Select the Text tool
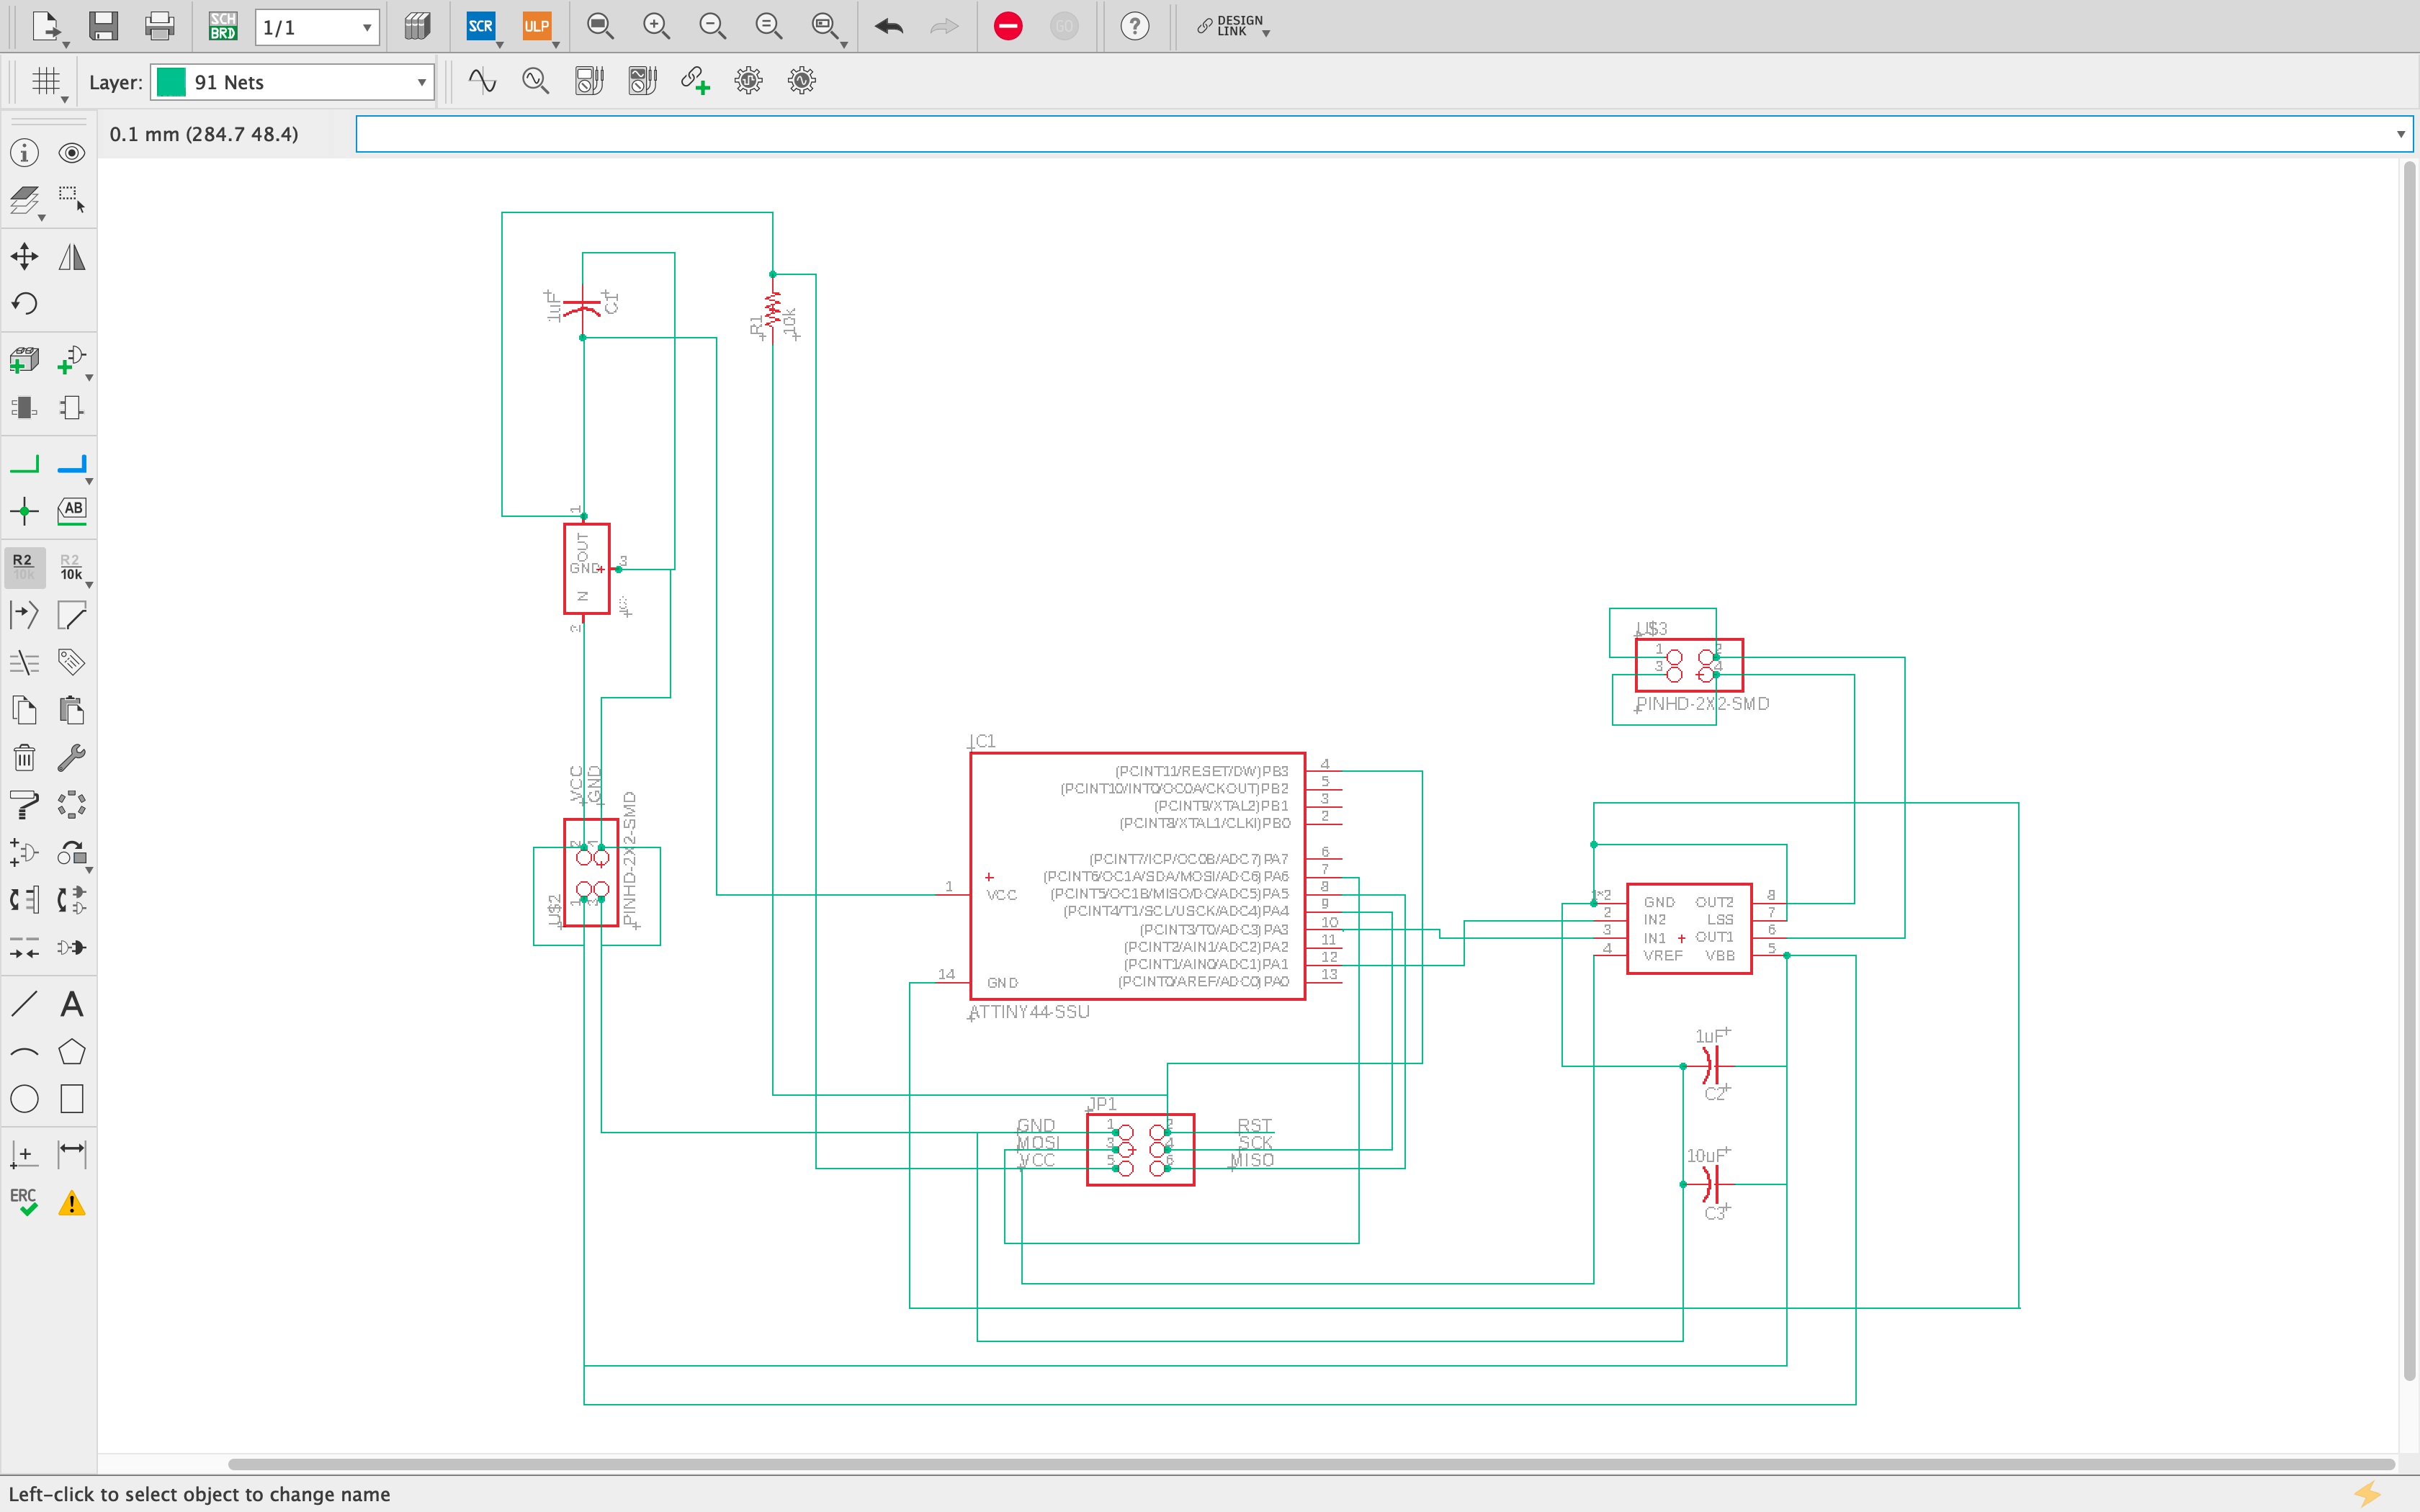This screenshot has width=2420, height=1512. (x=71, y=1003)
